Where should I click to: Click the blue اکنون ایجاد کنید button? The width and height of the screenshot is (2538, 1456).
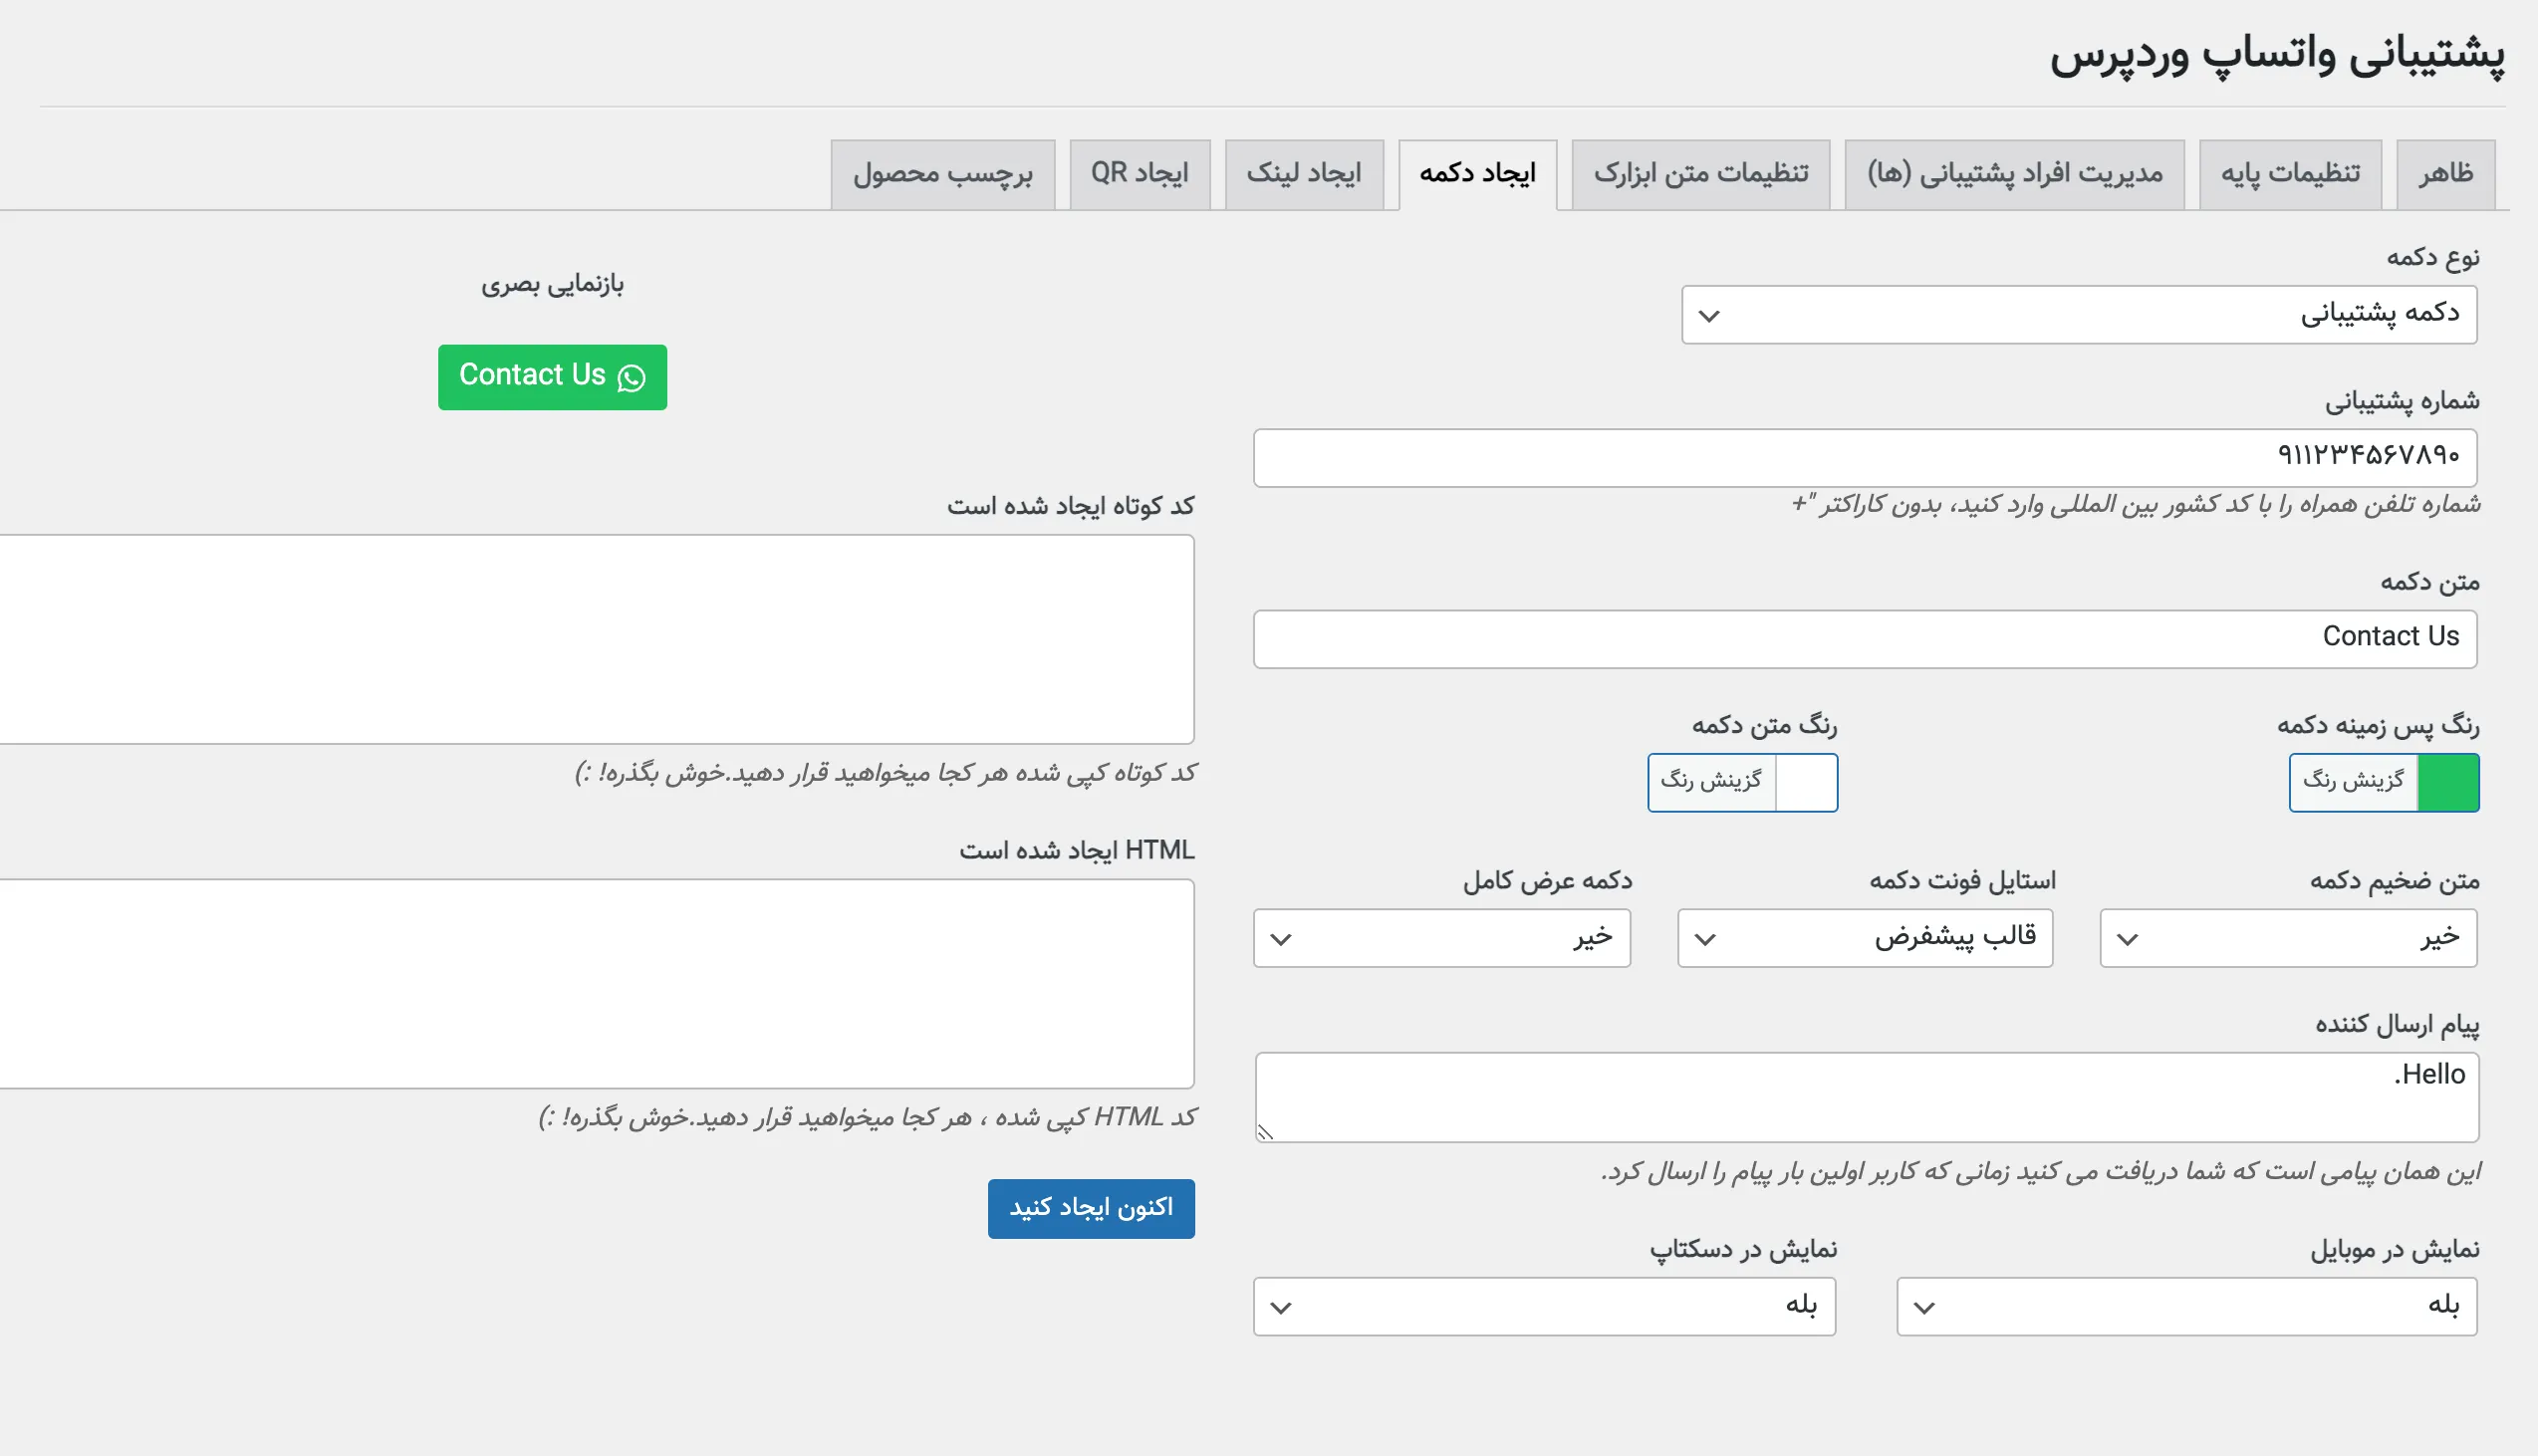click(1091, 1208)
